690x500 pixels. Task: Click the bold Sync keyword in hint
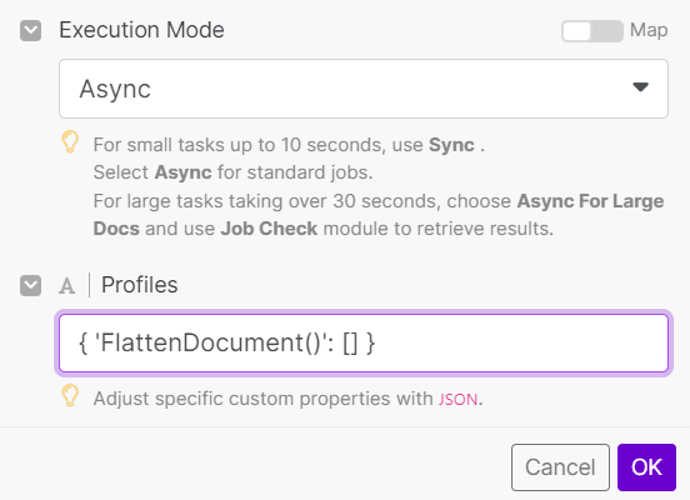point(451,145)
